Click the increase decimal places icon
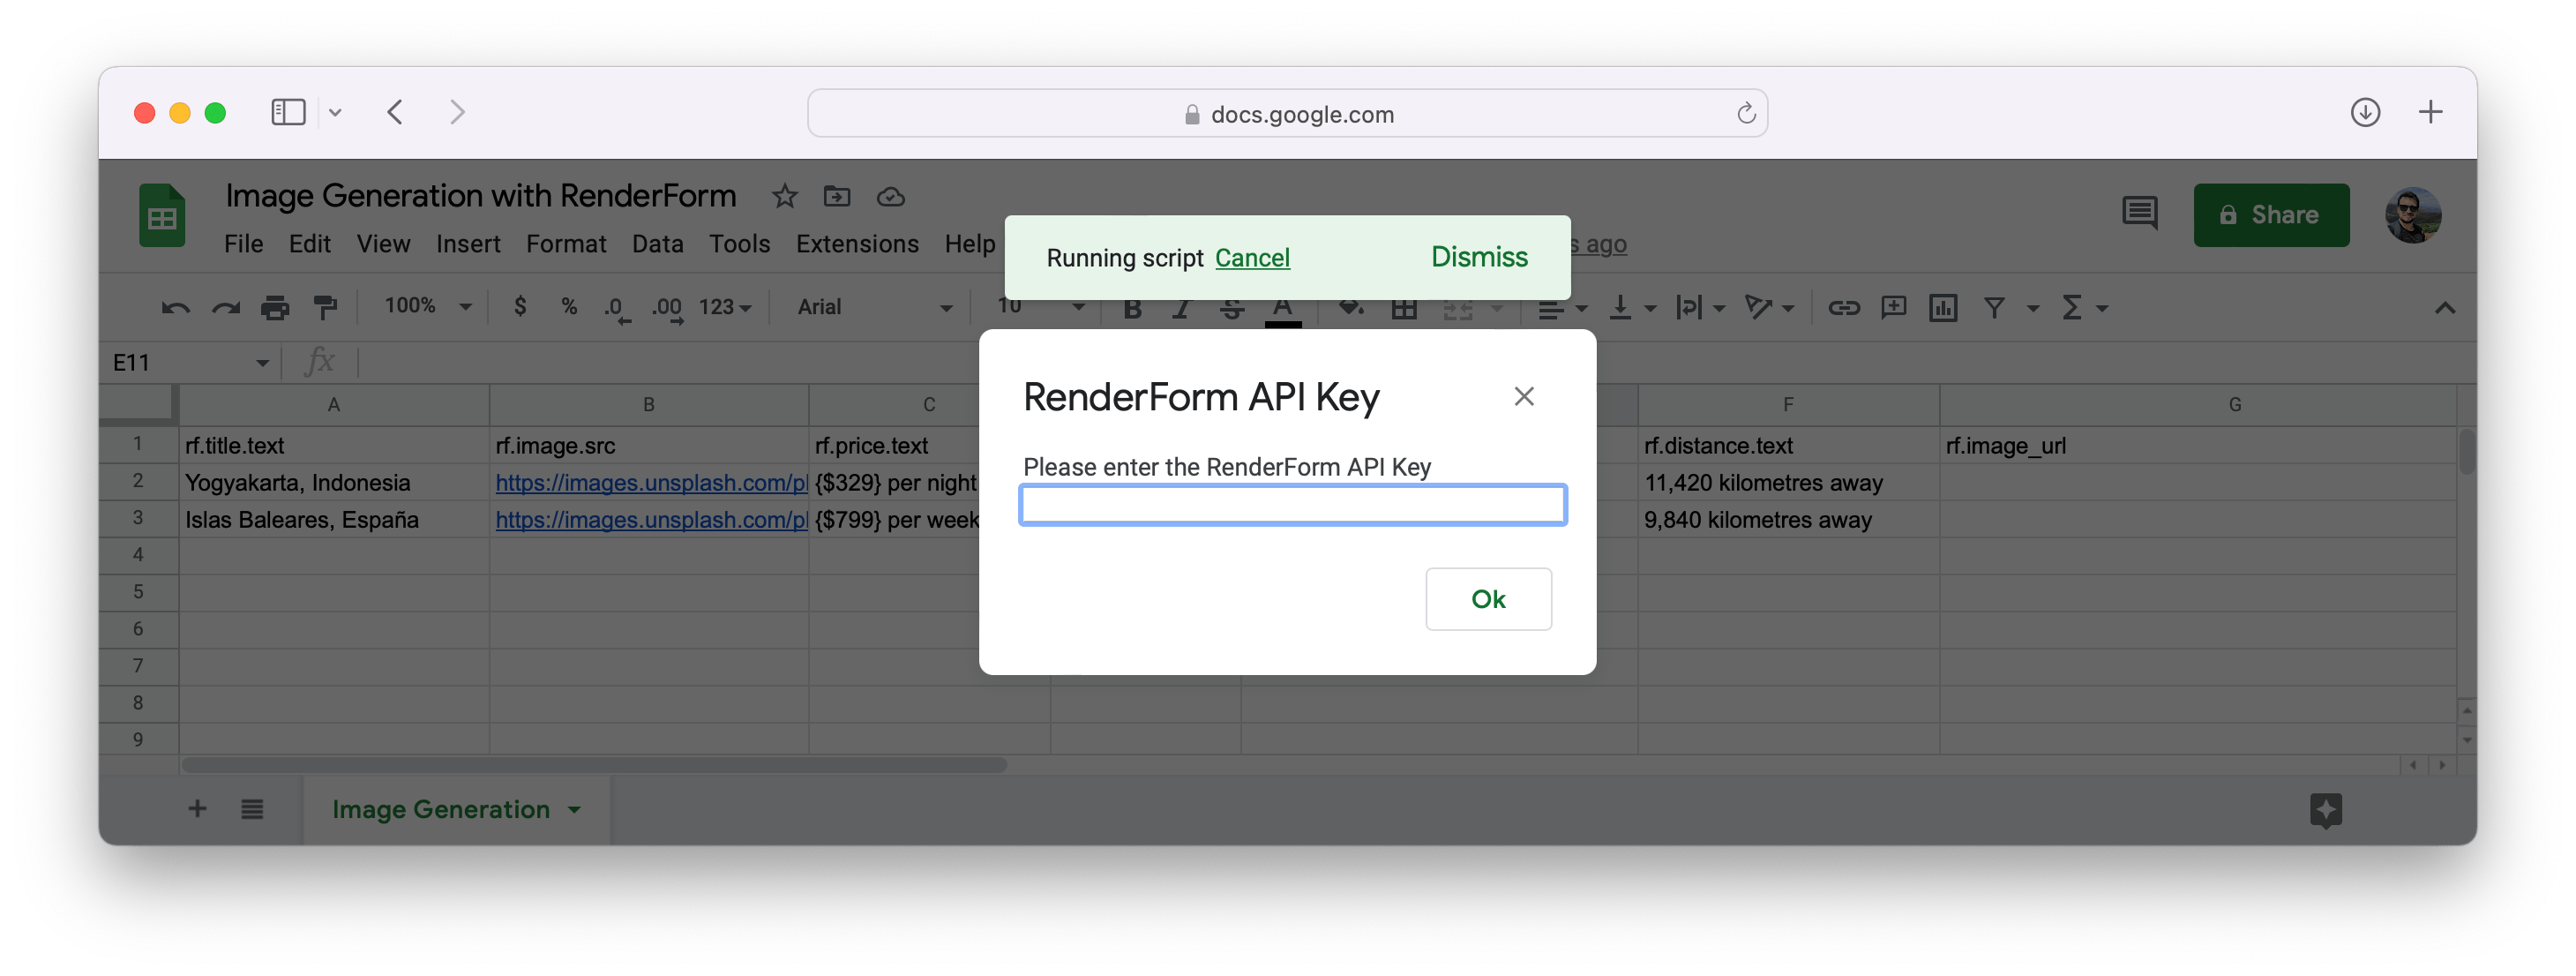2576x976 pixels. [667, 309]
